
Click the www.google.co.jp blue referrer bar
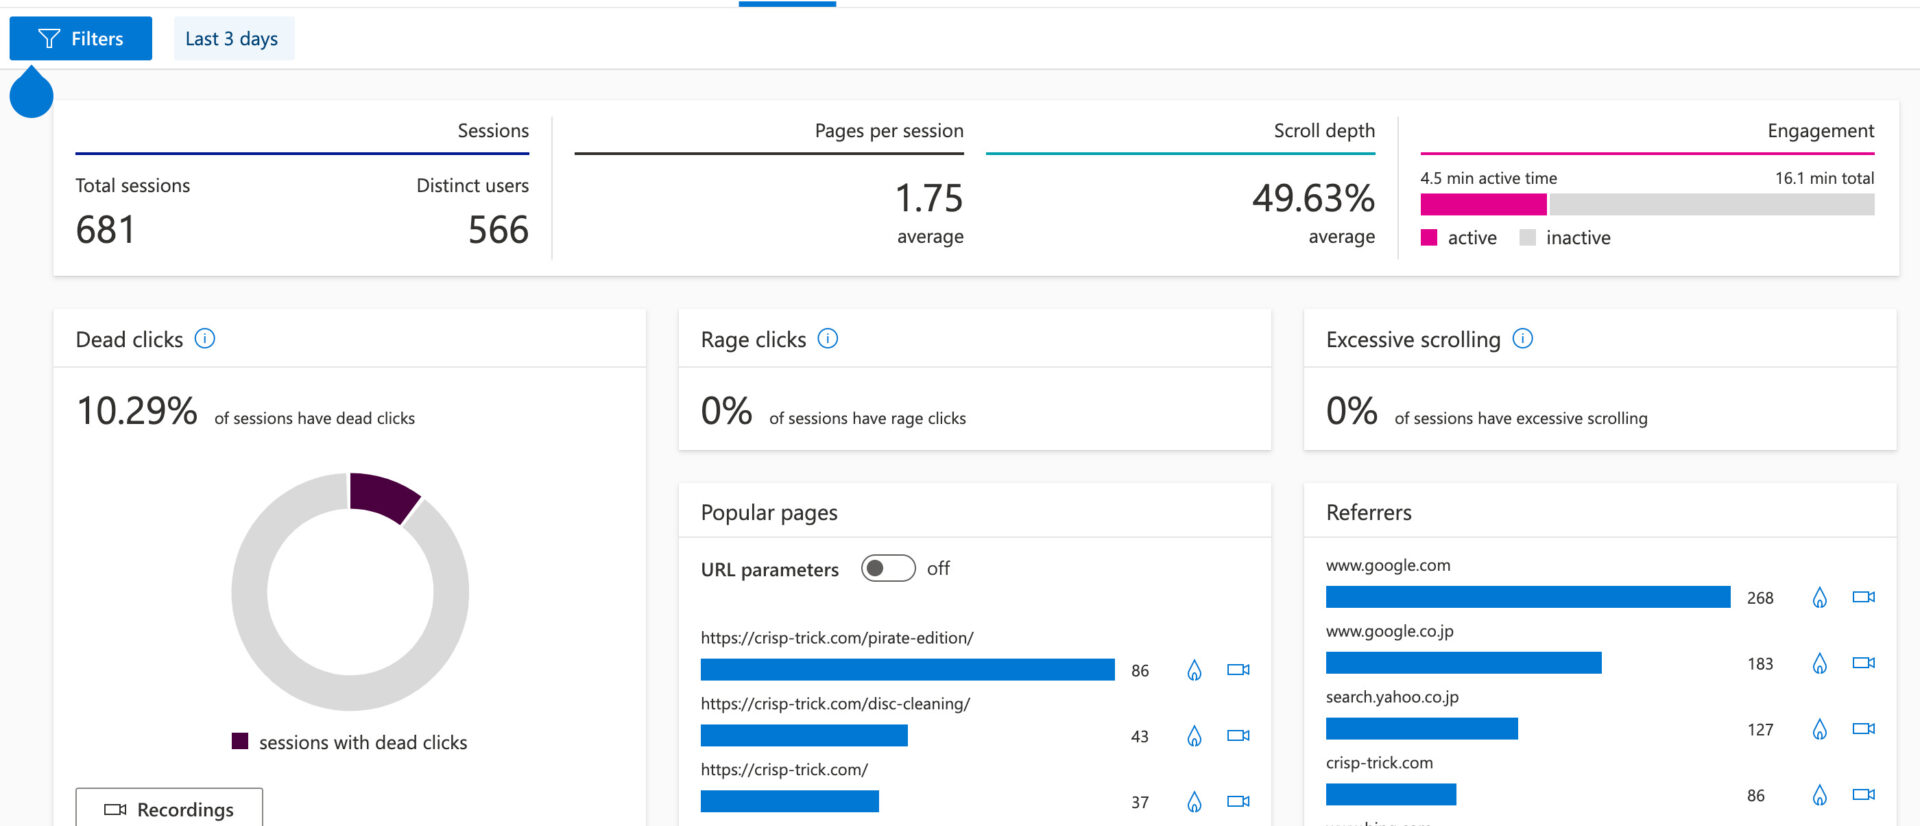point(1464,663)
